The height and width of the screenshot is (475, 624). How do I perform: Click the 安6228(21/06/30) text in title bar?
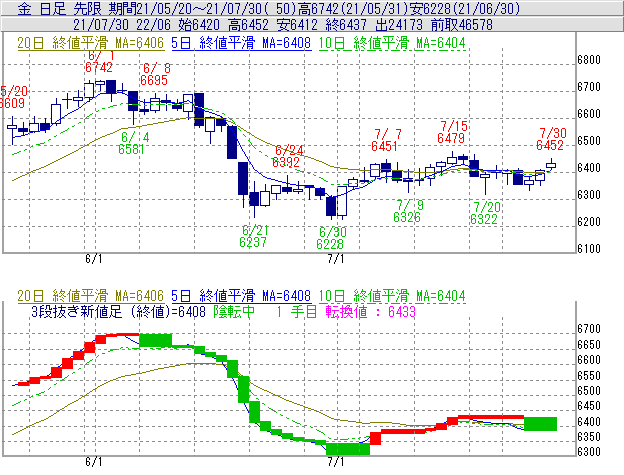(x=464, y=8)
